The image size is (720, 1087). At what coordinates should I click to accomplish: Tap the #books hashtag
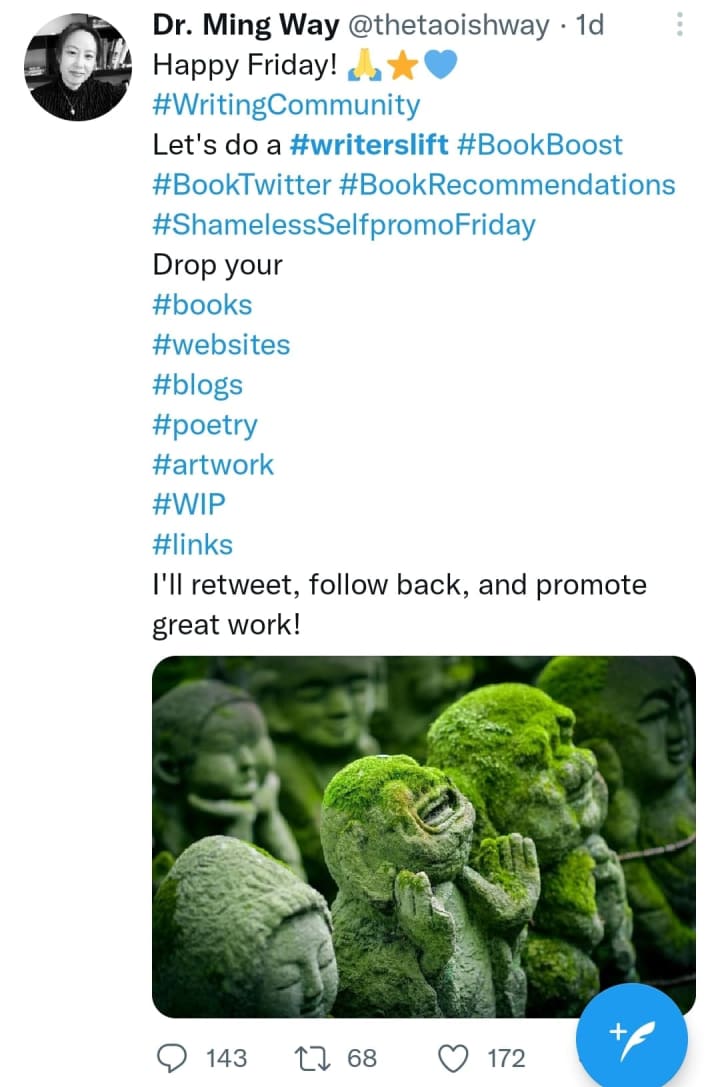[x=202, y=305]
